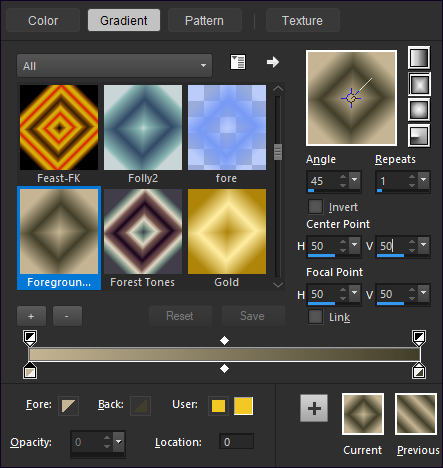Toggle the Link checkbox
This screenshot has width=443, height=468.
pos(315,316)
